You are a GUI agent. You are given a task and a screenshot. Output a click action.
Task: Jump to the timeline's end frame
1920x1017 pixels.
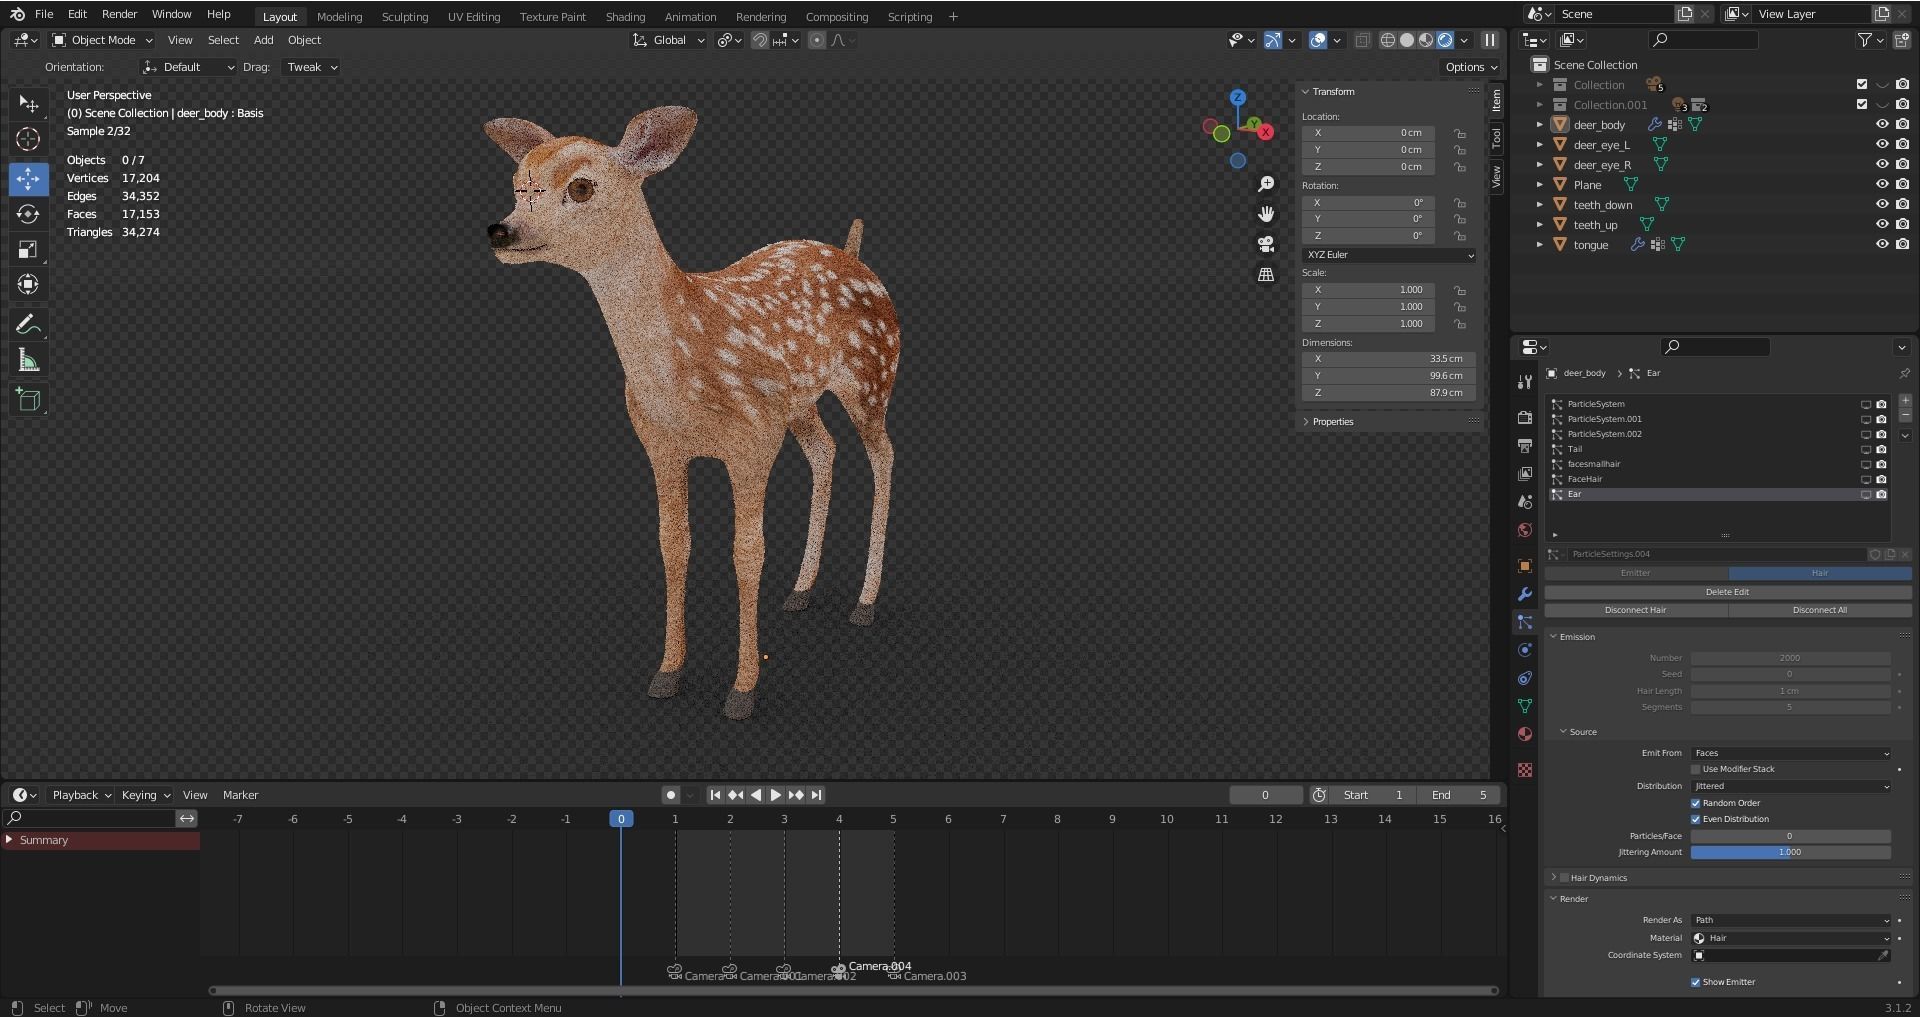(x=816, y=795)
